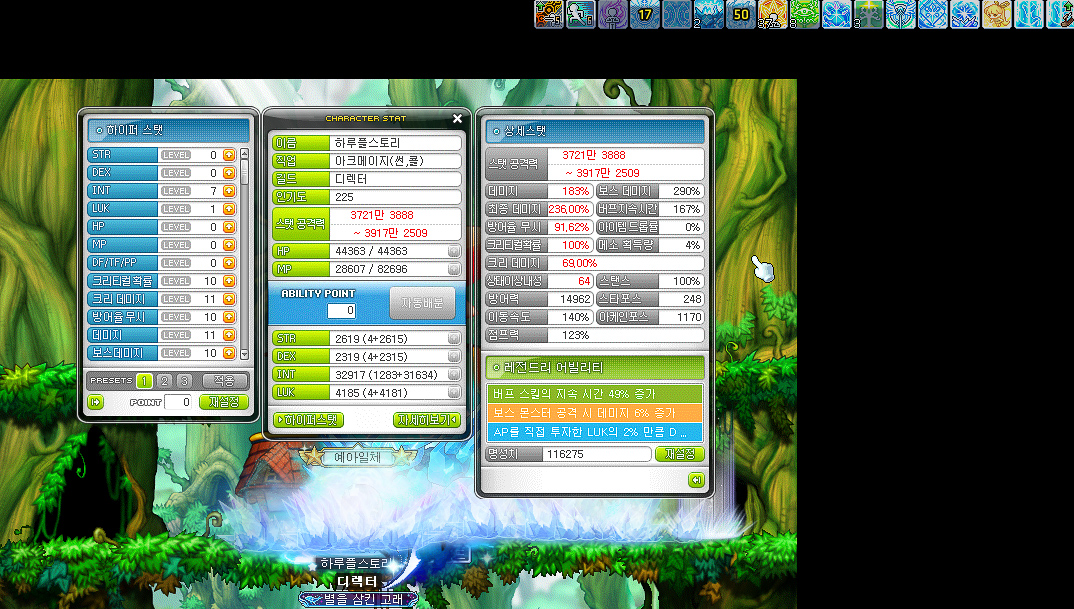Raise Hyper Stat HP level with arrow
Image resolution: width=1074 pixels, height=609 pixels.
pos(229,227)
